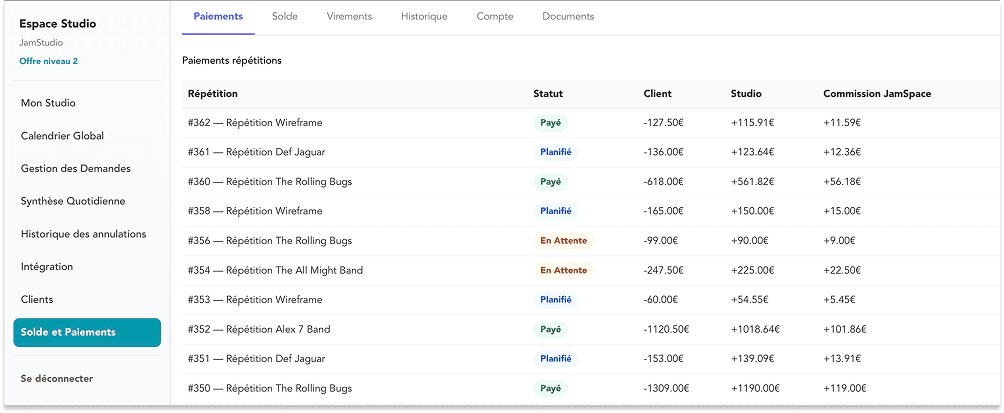Click the Planifié badge on row #358
Screen dimensions: 1004x413
click(x=556, y=211)
